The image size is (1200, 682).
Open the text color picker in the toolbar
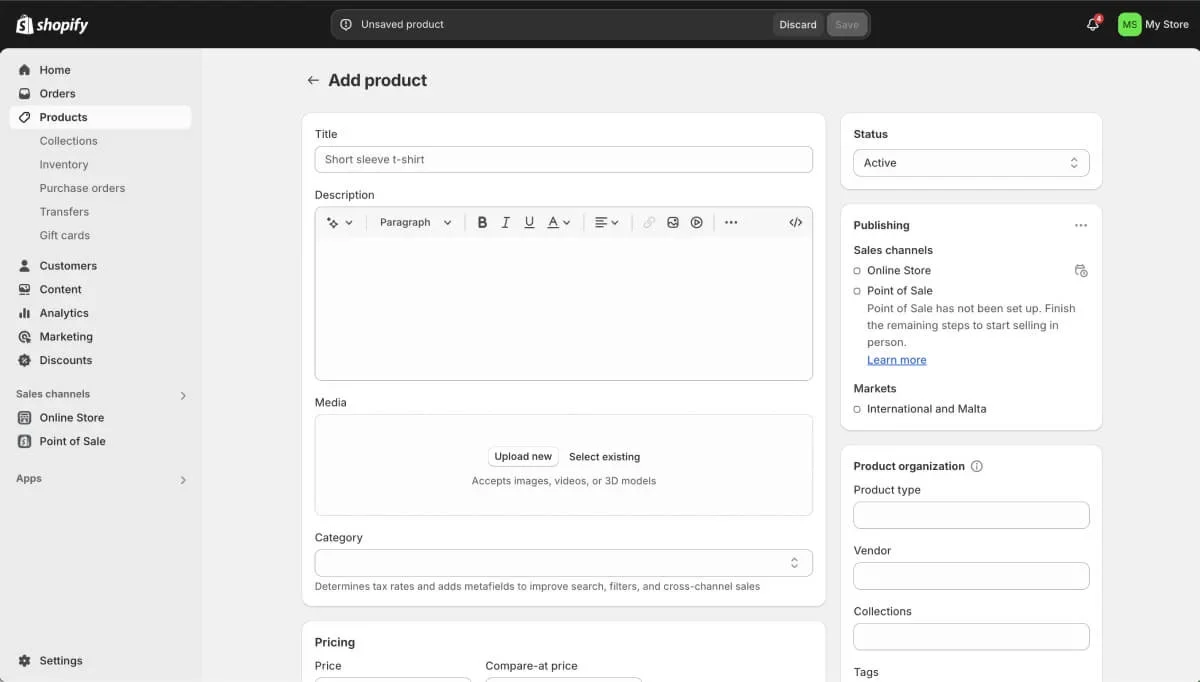click(557, 222)
